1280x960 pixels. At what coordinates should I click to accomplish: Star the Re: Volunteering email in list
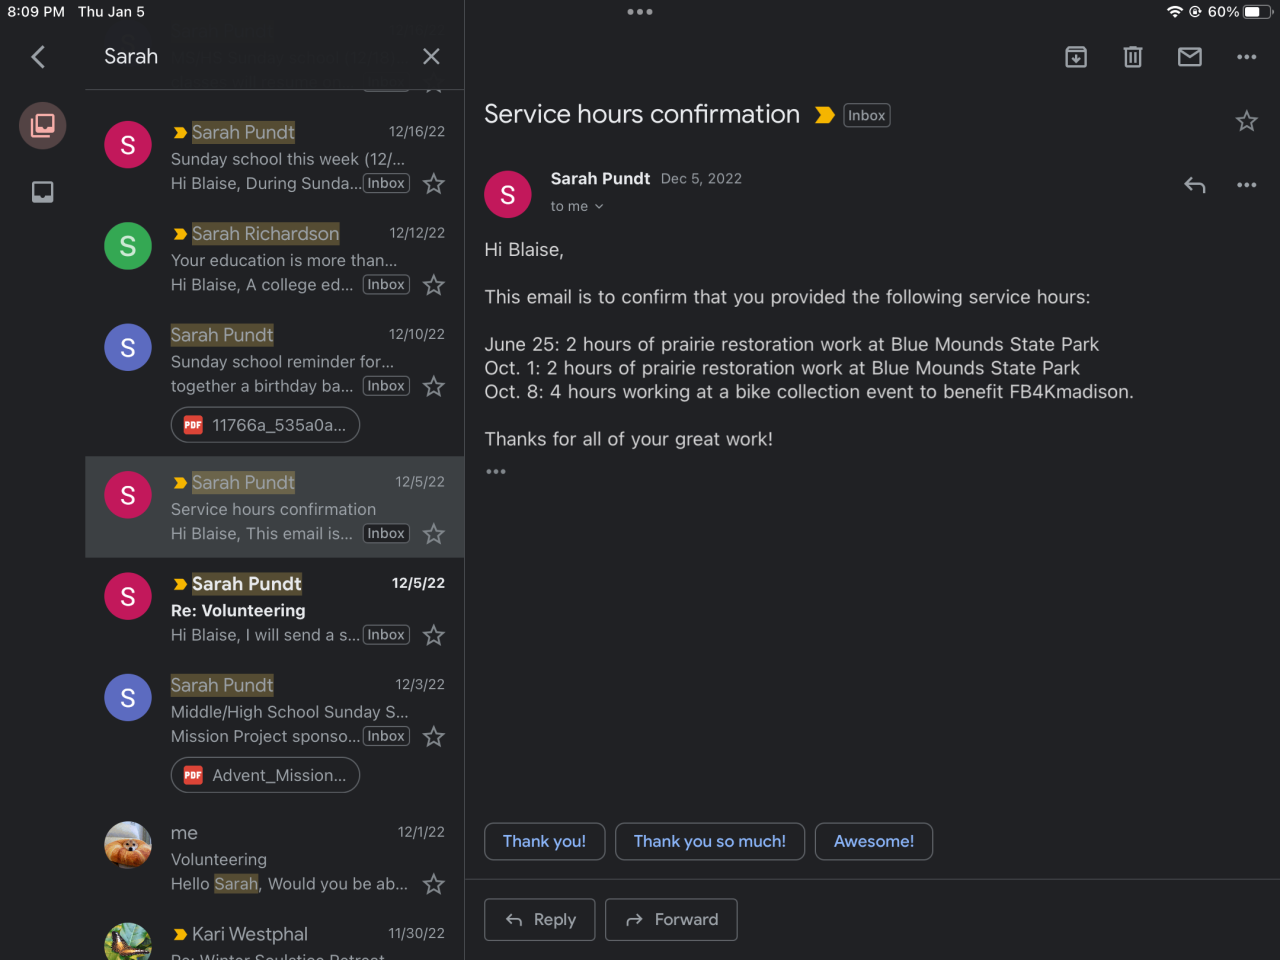pos(434,636)
